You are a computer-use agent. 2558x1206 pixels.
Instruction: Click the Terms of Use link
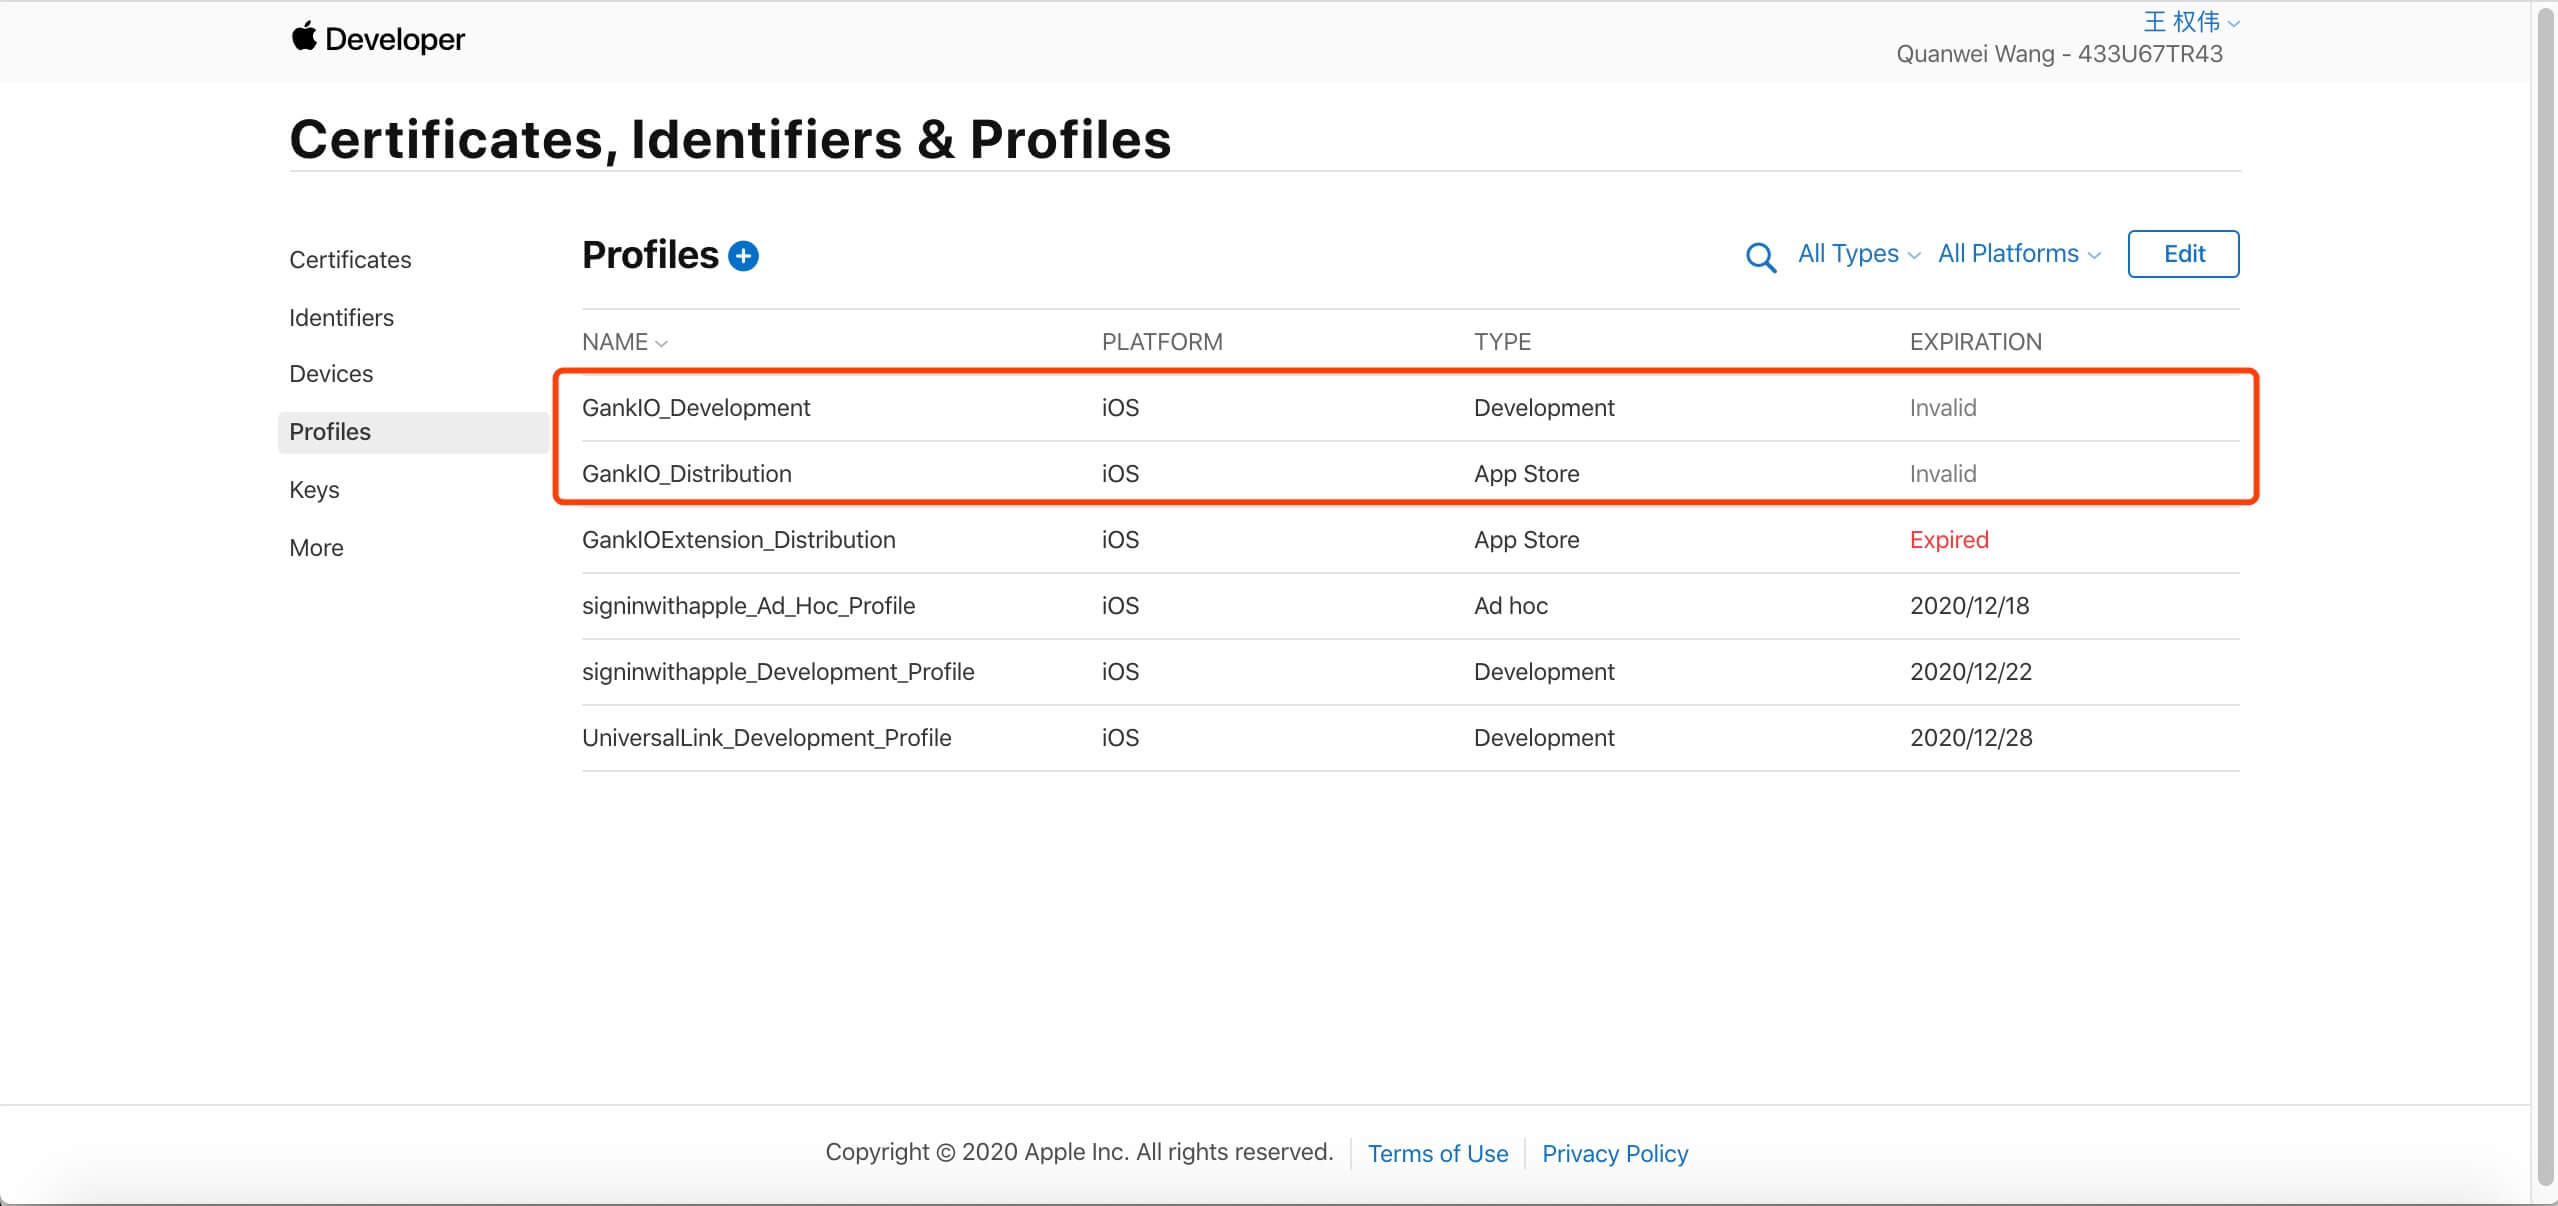pos(1438,1154)
